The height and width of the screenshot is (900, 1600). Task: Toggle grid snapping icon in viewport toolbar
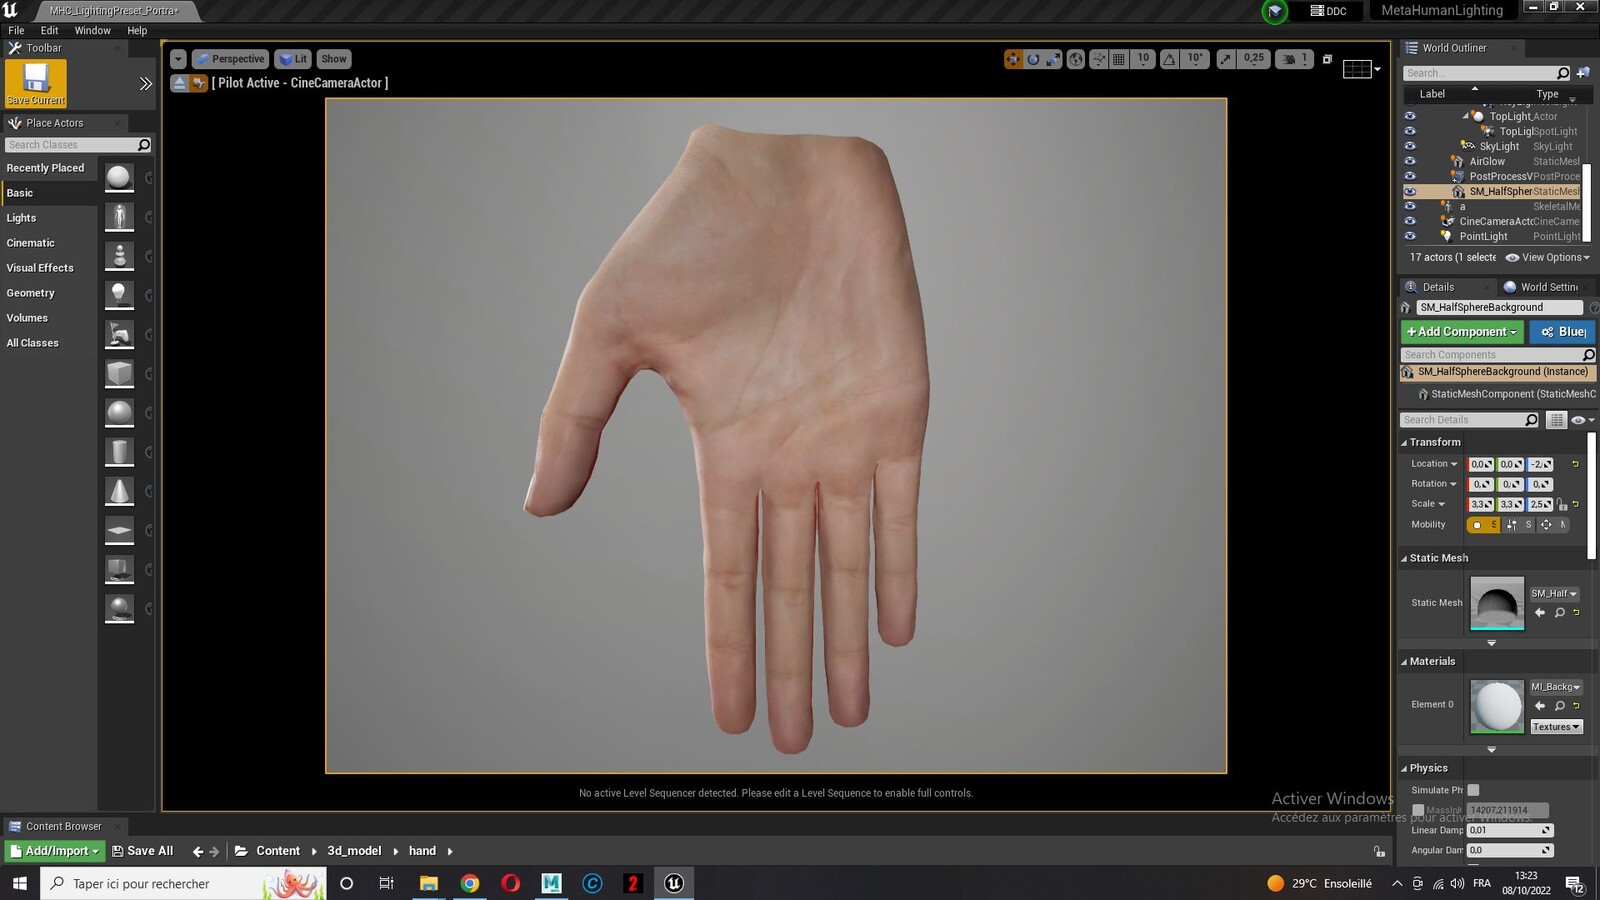[x=1119, y=59]
